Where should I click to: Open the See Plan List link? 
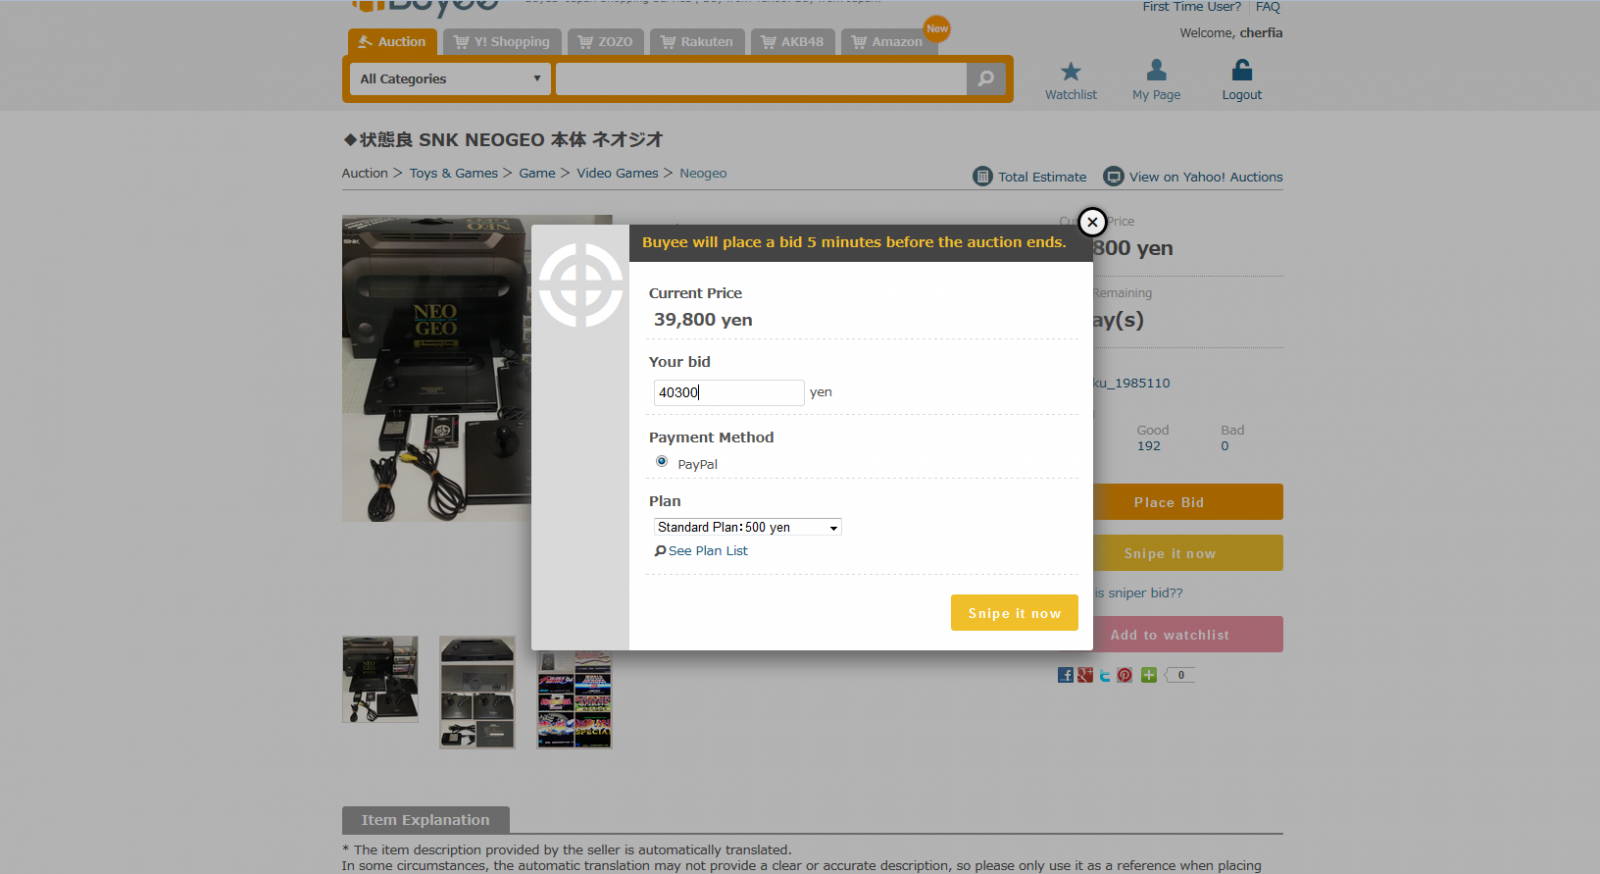(x=707, y=551)
